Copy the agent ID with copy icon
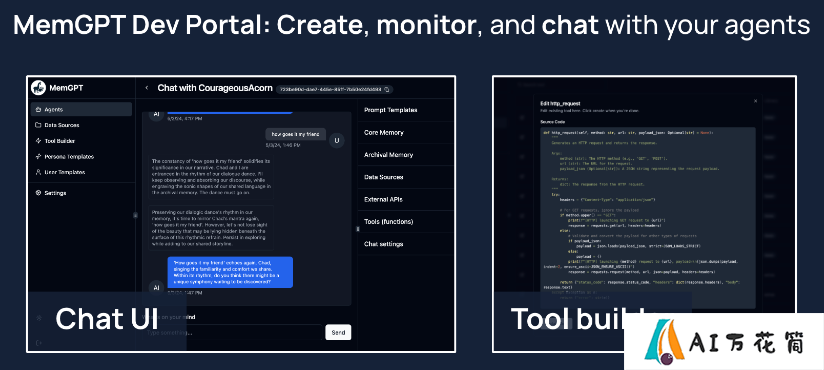 pos(387,89)
